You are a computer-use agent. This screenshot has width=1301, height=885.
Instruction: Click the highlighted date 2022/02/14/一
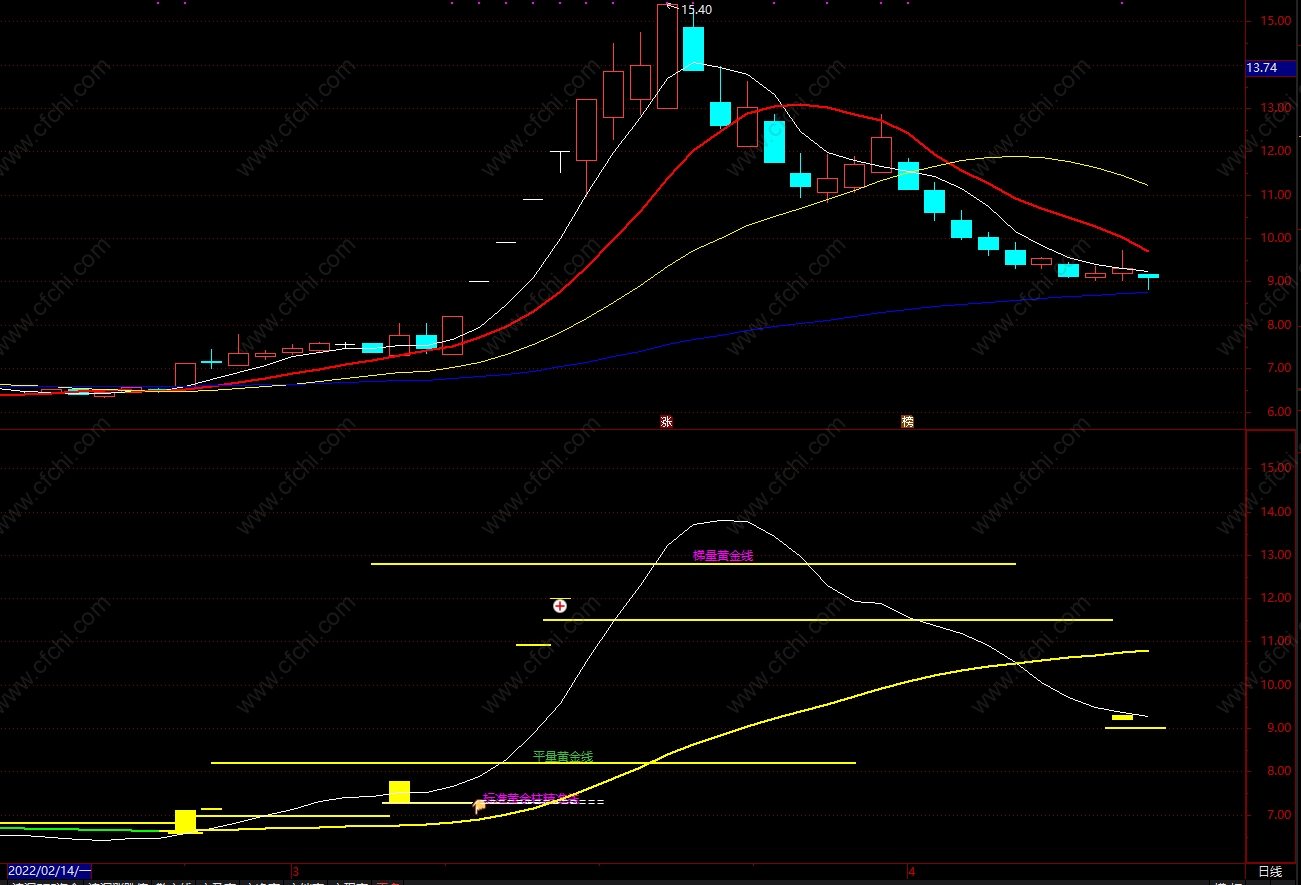click(x=47, y=872)
